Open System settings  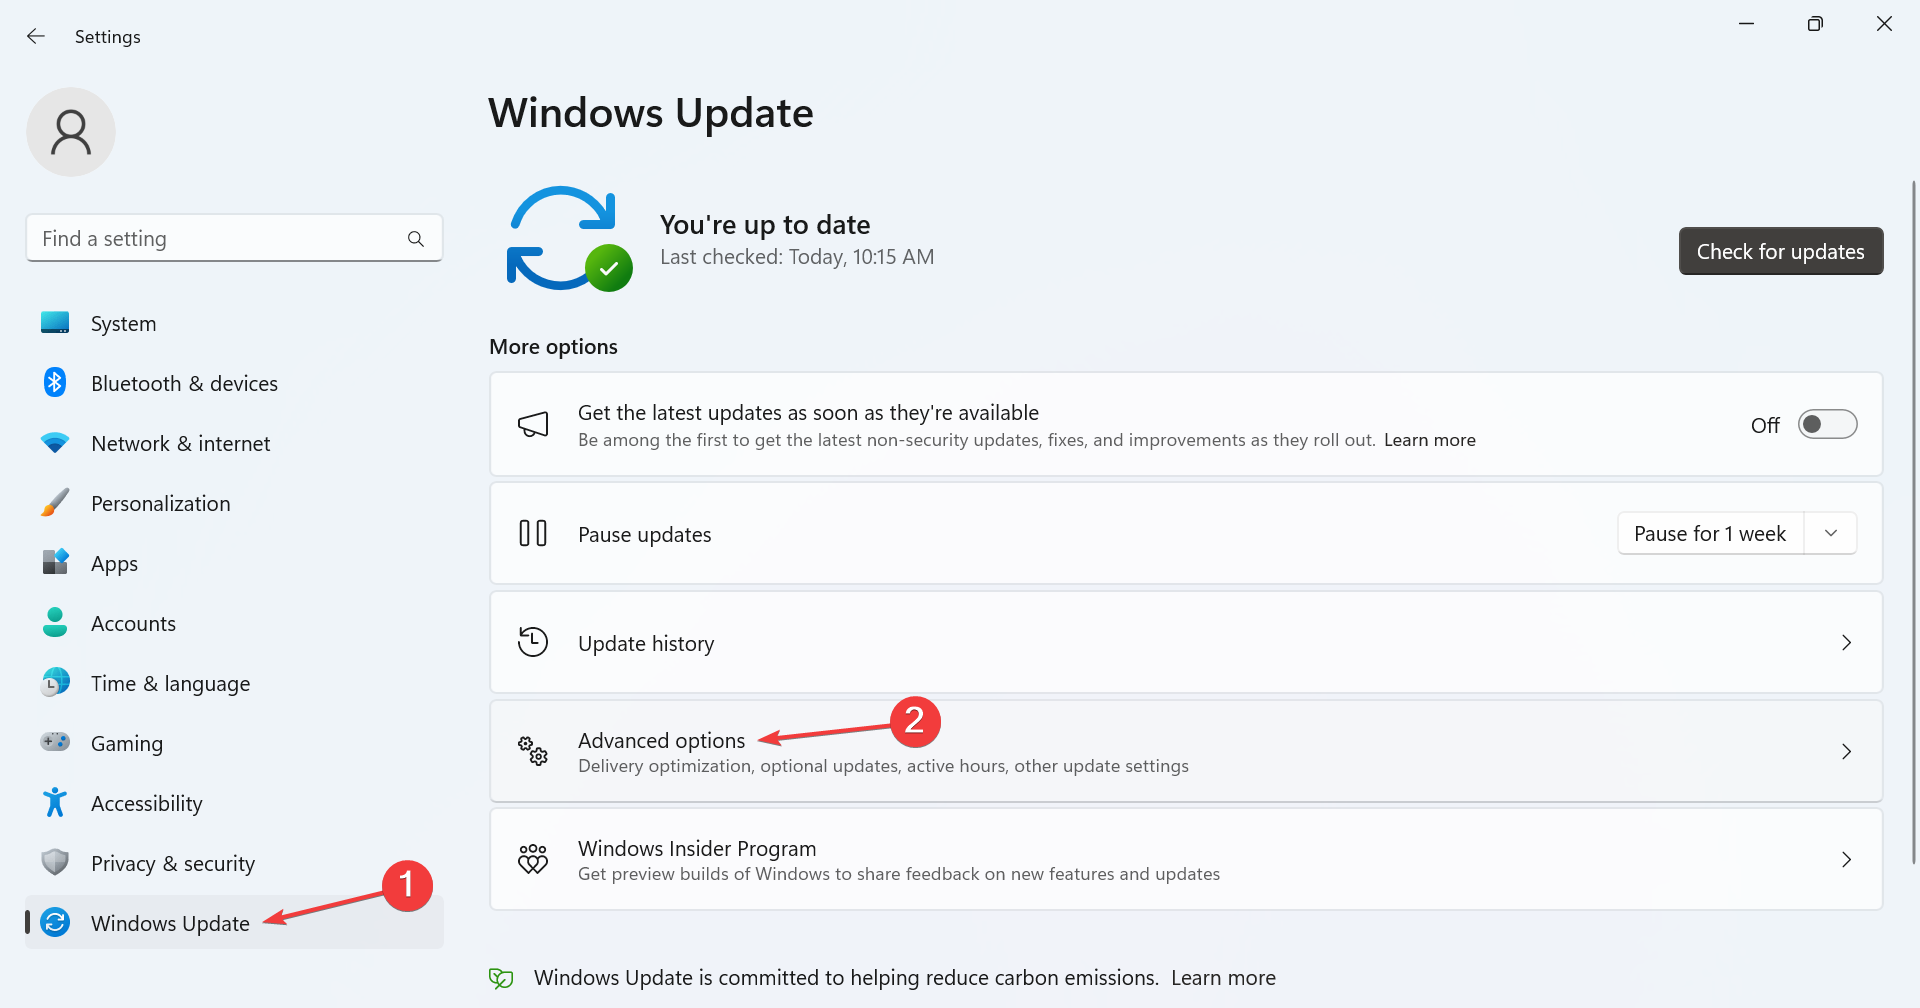point(234,323)
